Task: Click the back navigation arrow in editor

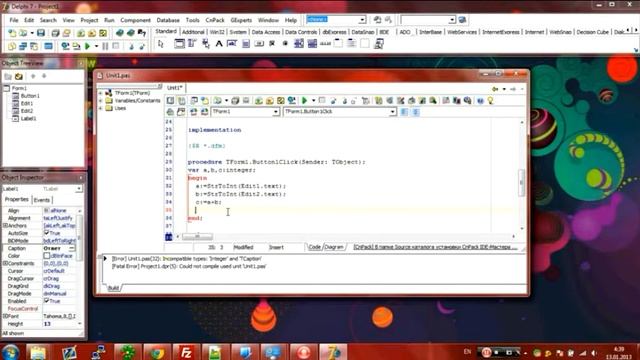Action: (495, 89)
